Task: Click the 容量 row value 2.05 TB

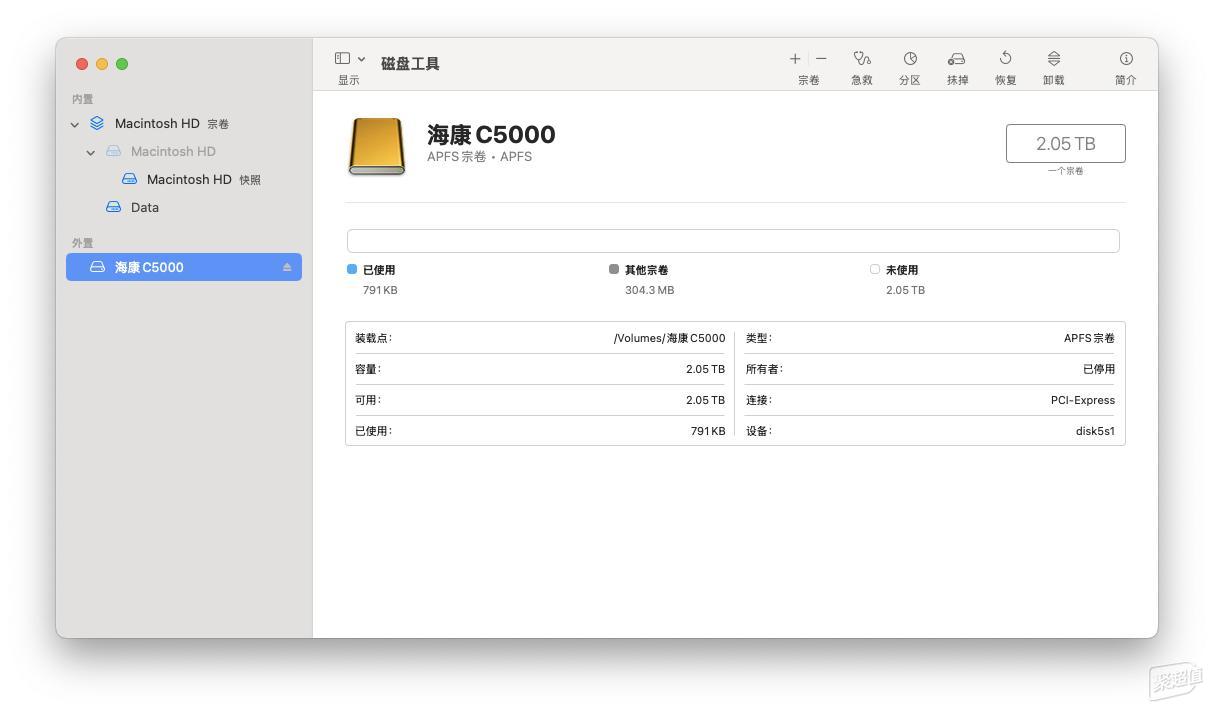Action: [705, 369]
